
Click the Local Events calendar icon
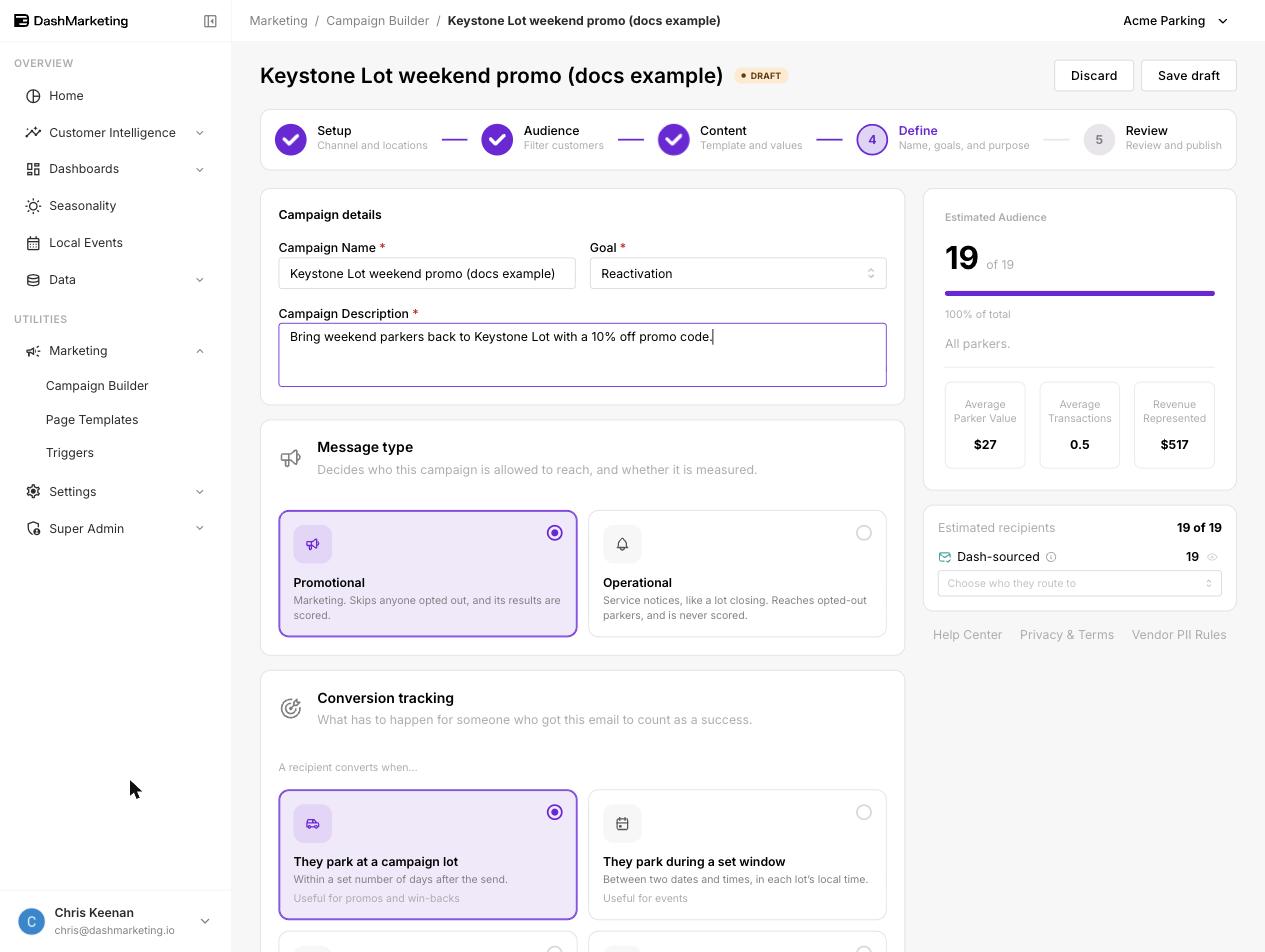[33, 243]
